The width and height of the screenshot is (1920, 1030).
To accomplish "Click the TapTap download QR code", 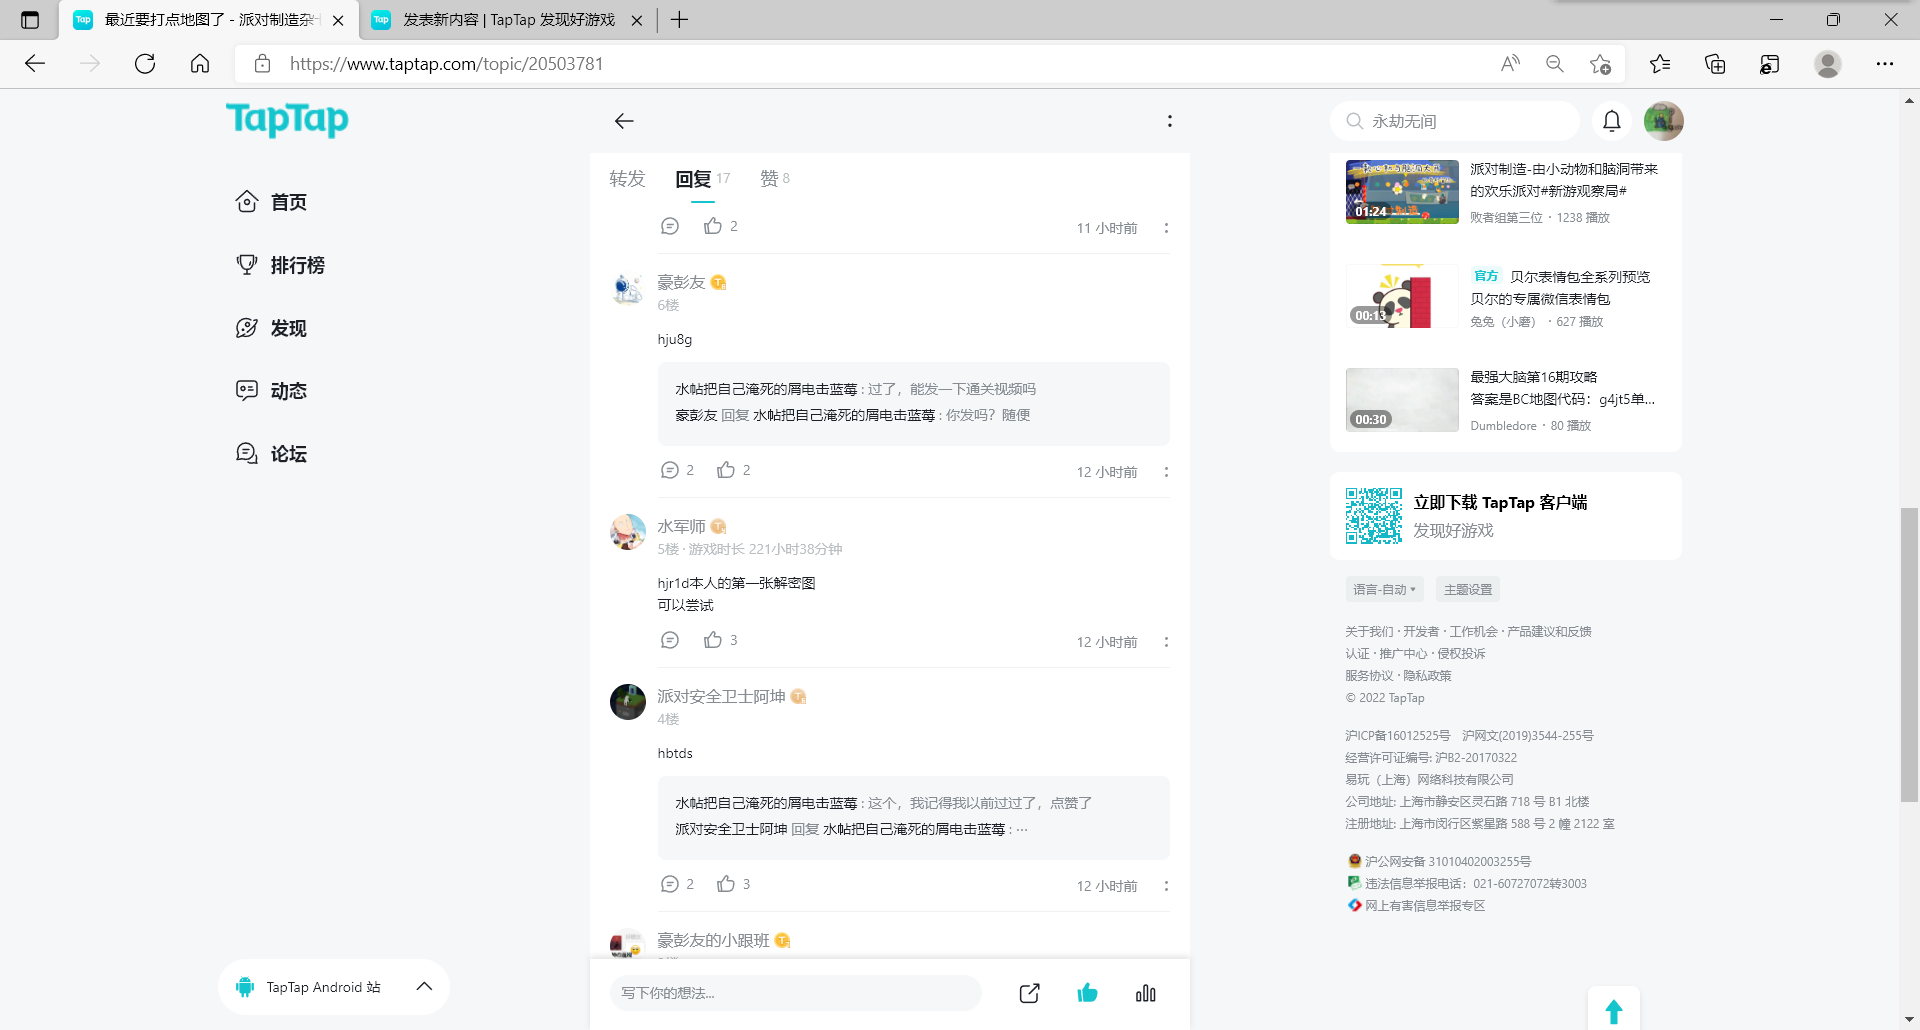I will coord(1374,516).
